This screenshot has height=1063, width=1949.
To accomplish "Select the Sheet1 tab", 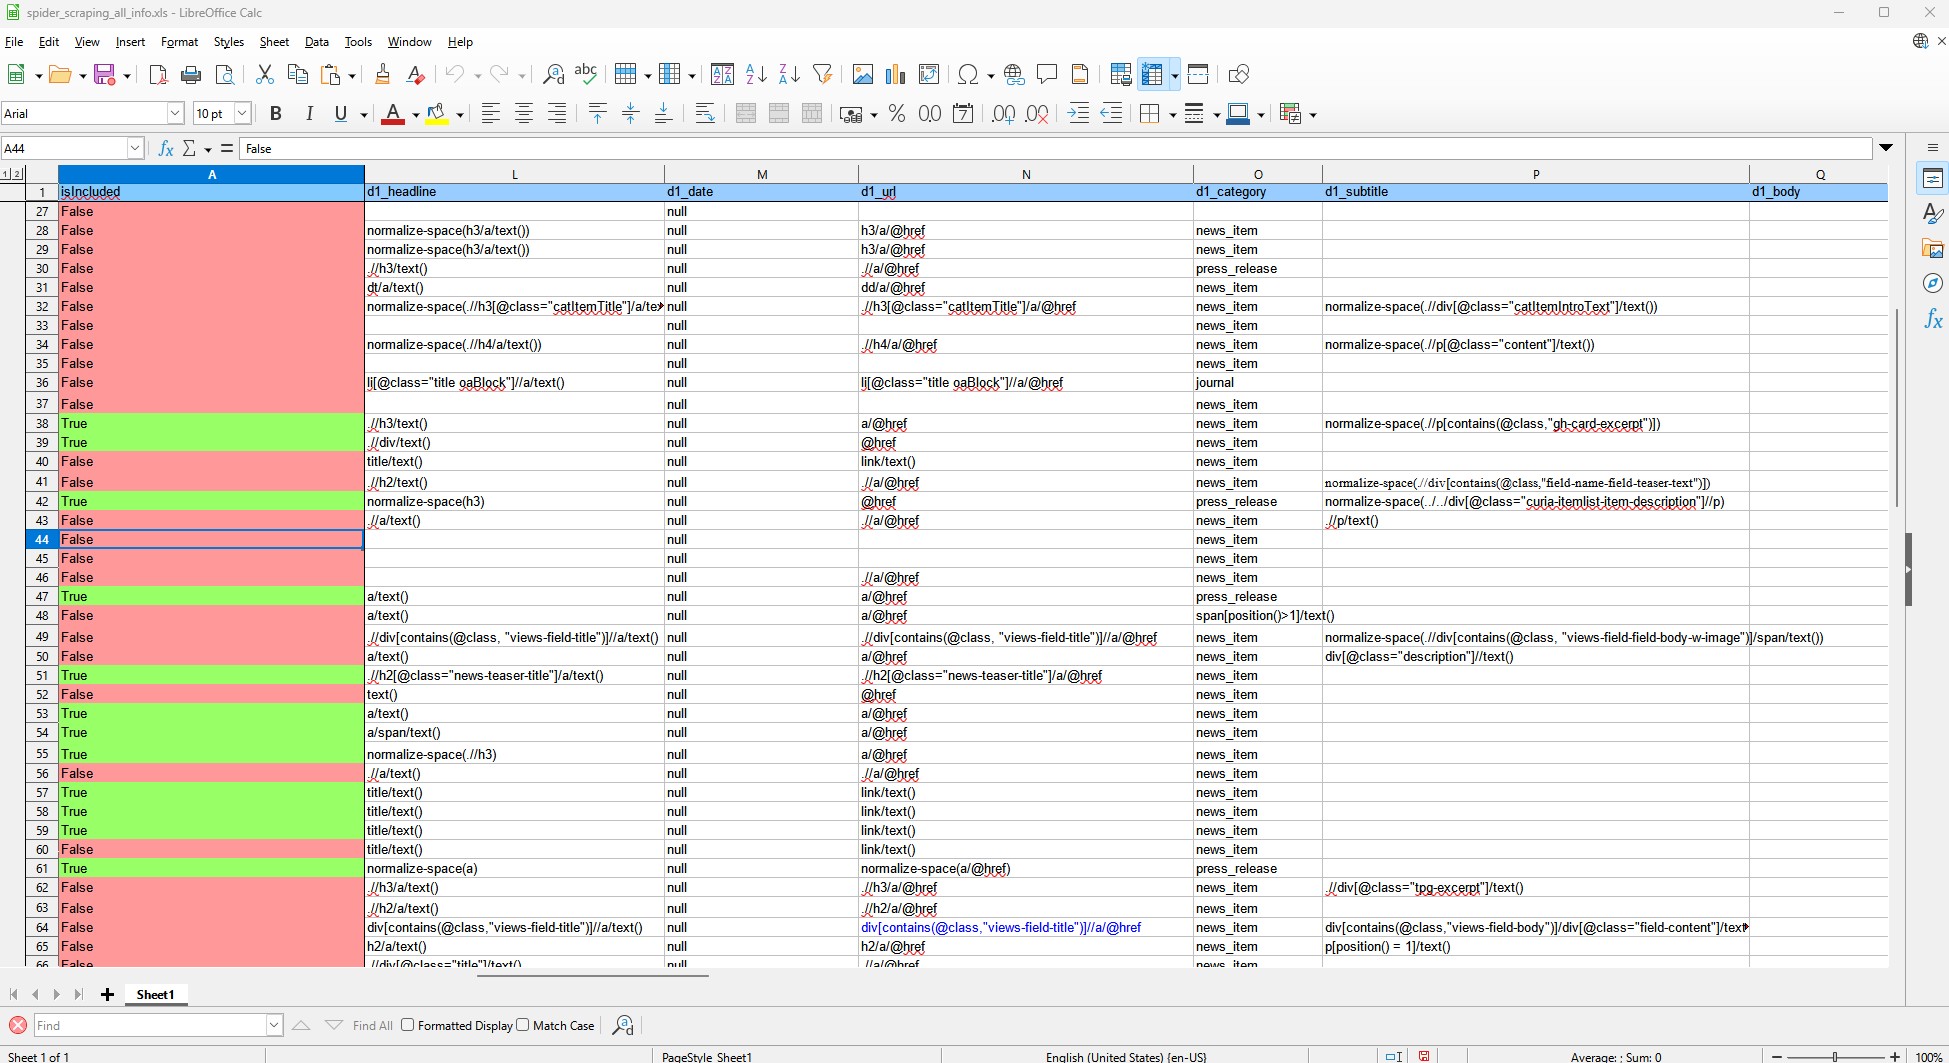I will 155,995.
